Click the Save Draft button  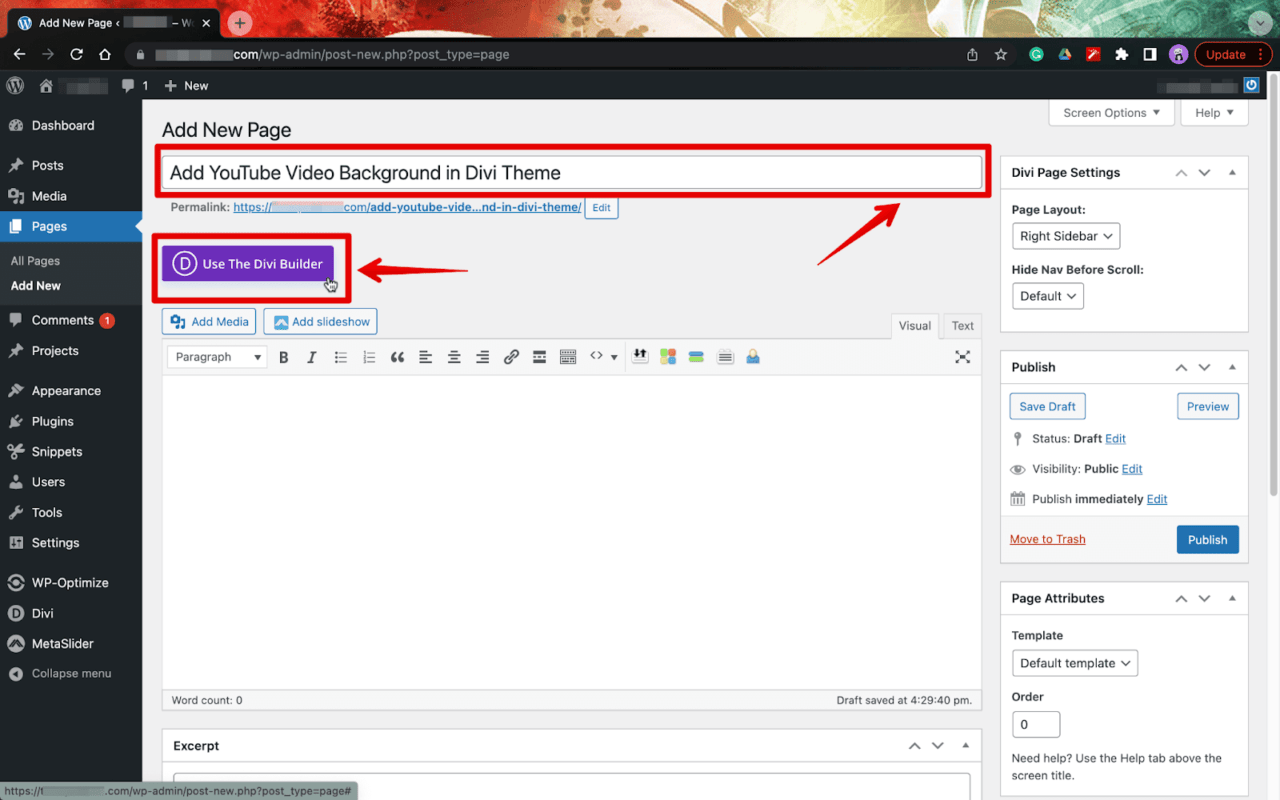1047,406
